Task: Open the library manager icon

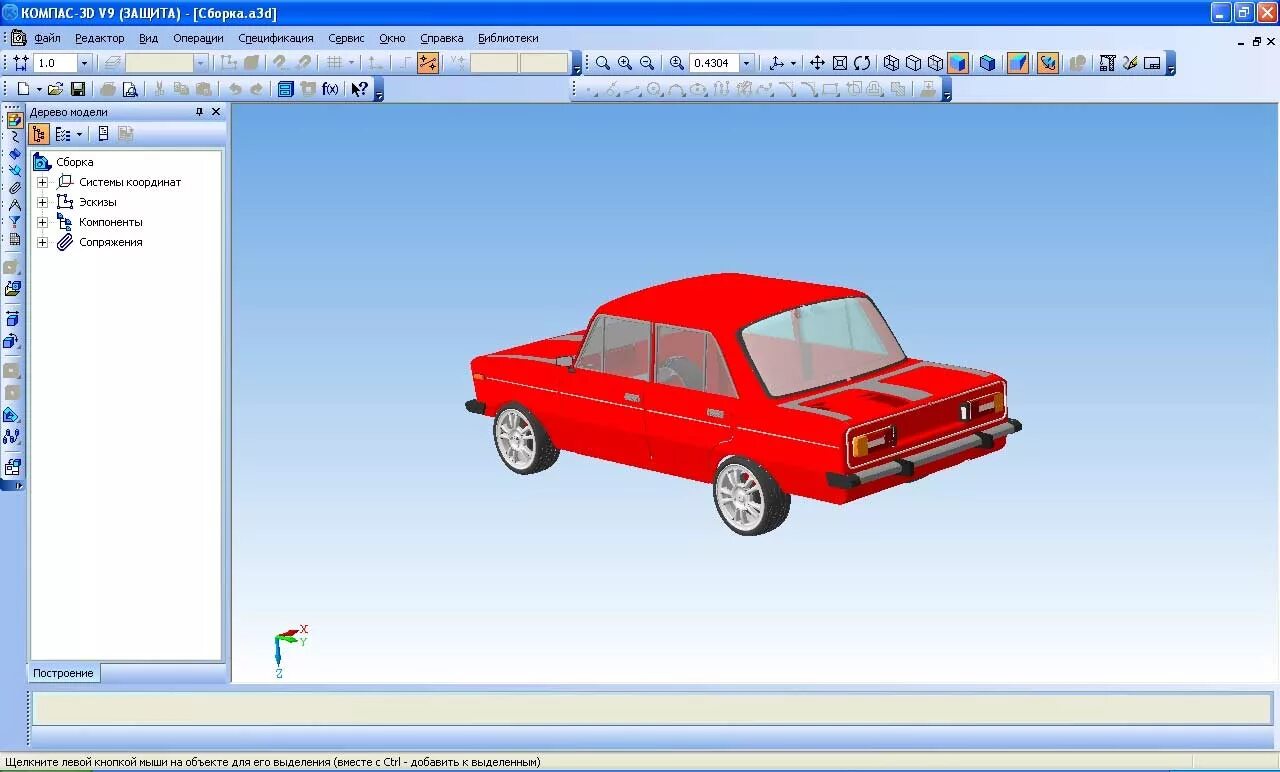Action: pos(285,89)
